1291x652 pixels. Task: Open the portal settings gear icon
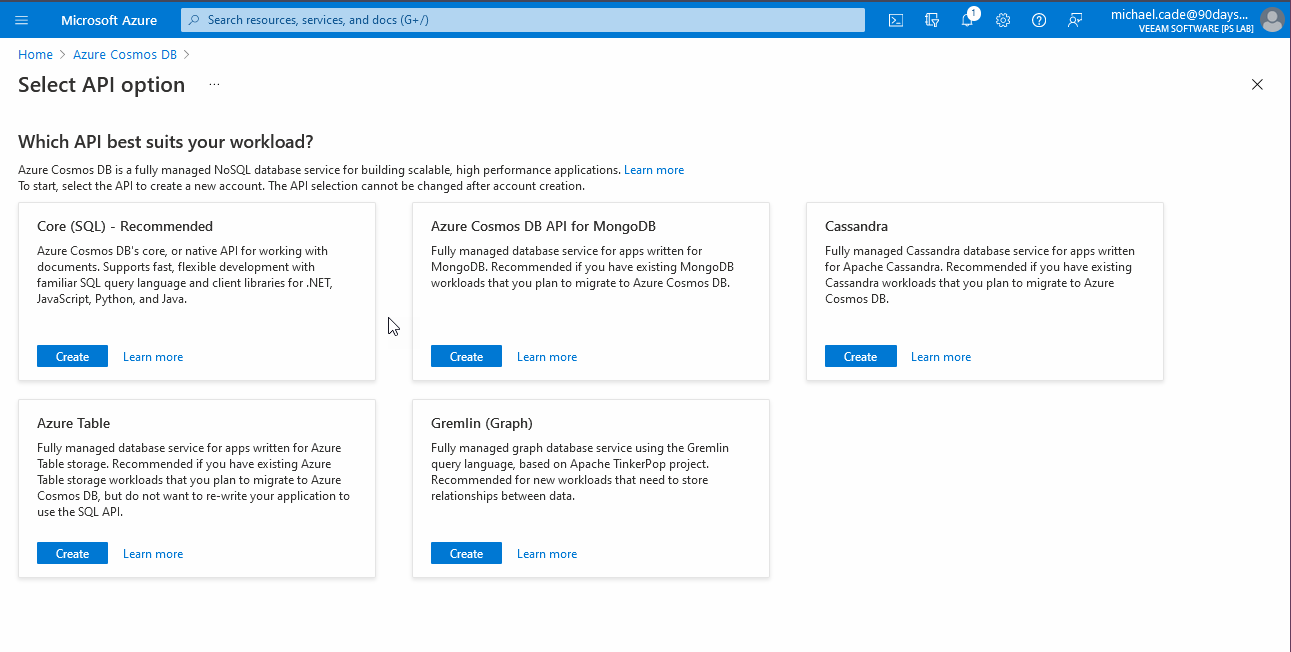(x=1003, y=19)
